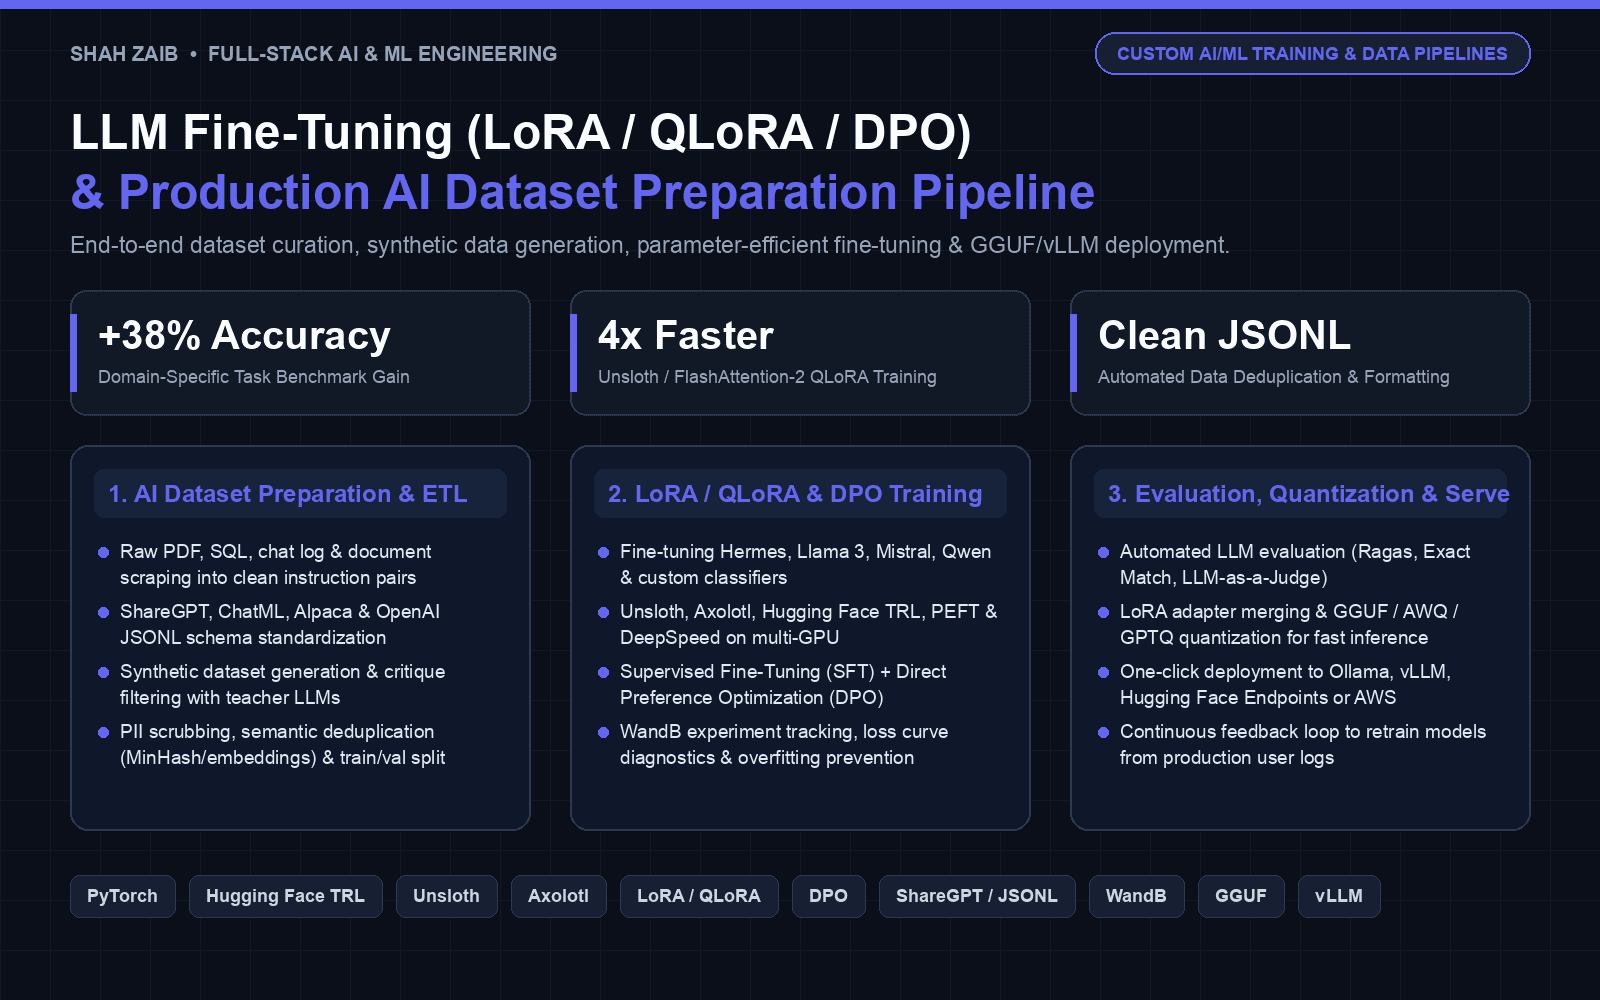Select the LoRA / QLoRA tag
This screenshot has height=1000, width=1600.
pyautogui.click(x=699, y=896)
